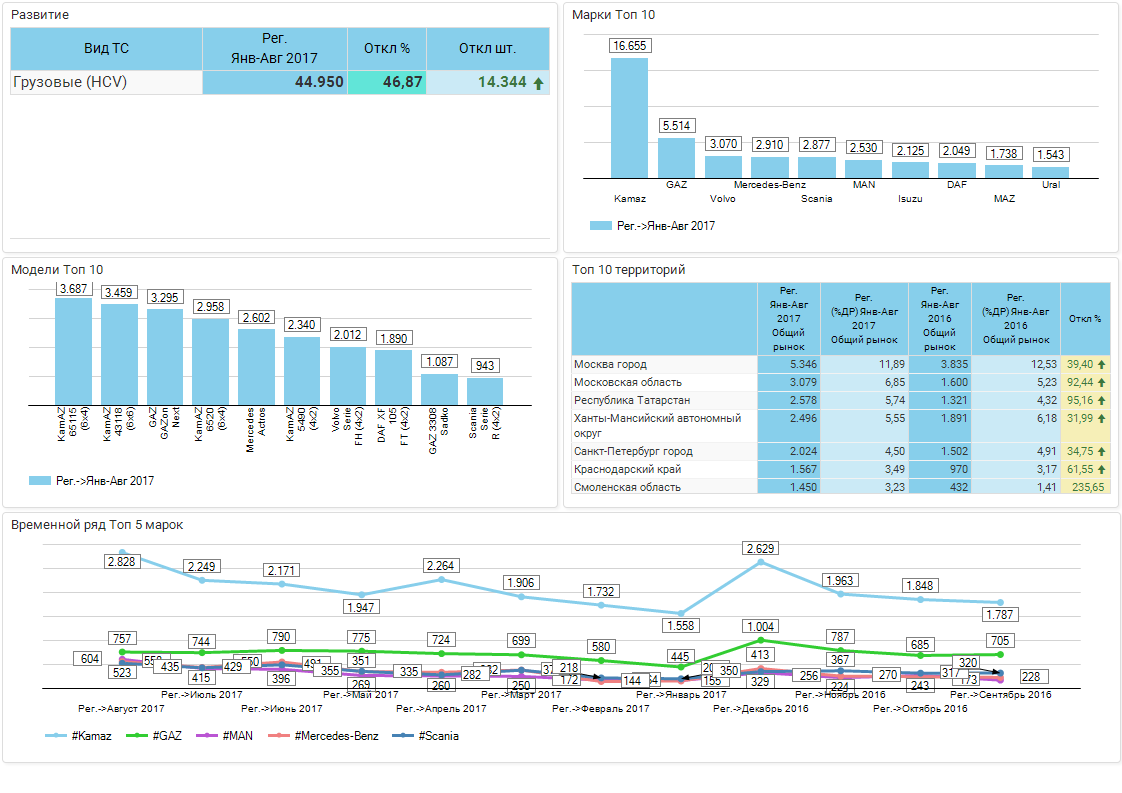Click the up arrow next to 31,99
Screen dimensions: 1122x793
click(x=1101, y=418)
